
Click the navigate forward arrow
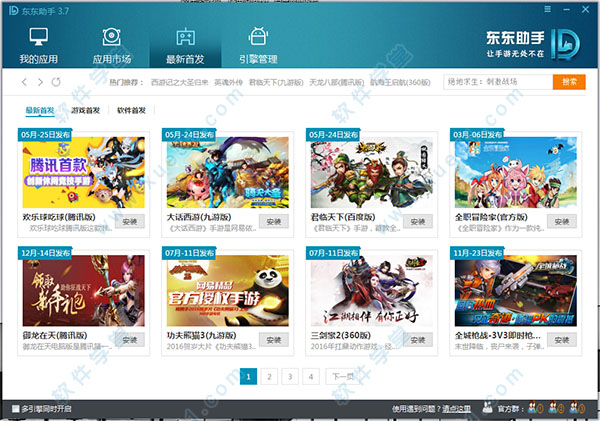pos(40,82)
